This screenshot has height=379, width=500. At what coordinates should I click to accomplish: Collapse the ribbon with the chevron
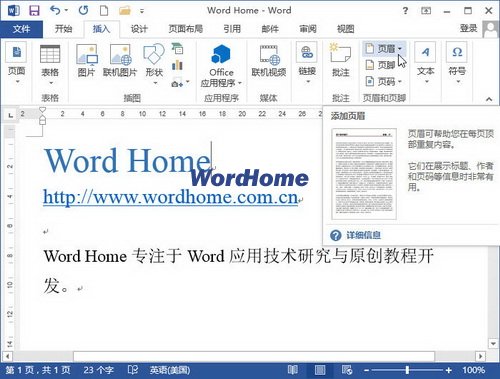point(489,99)
